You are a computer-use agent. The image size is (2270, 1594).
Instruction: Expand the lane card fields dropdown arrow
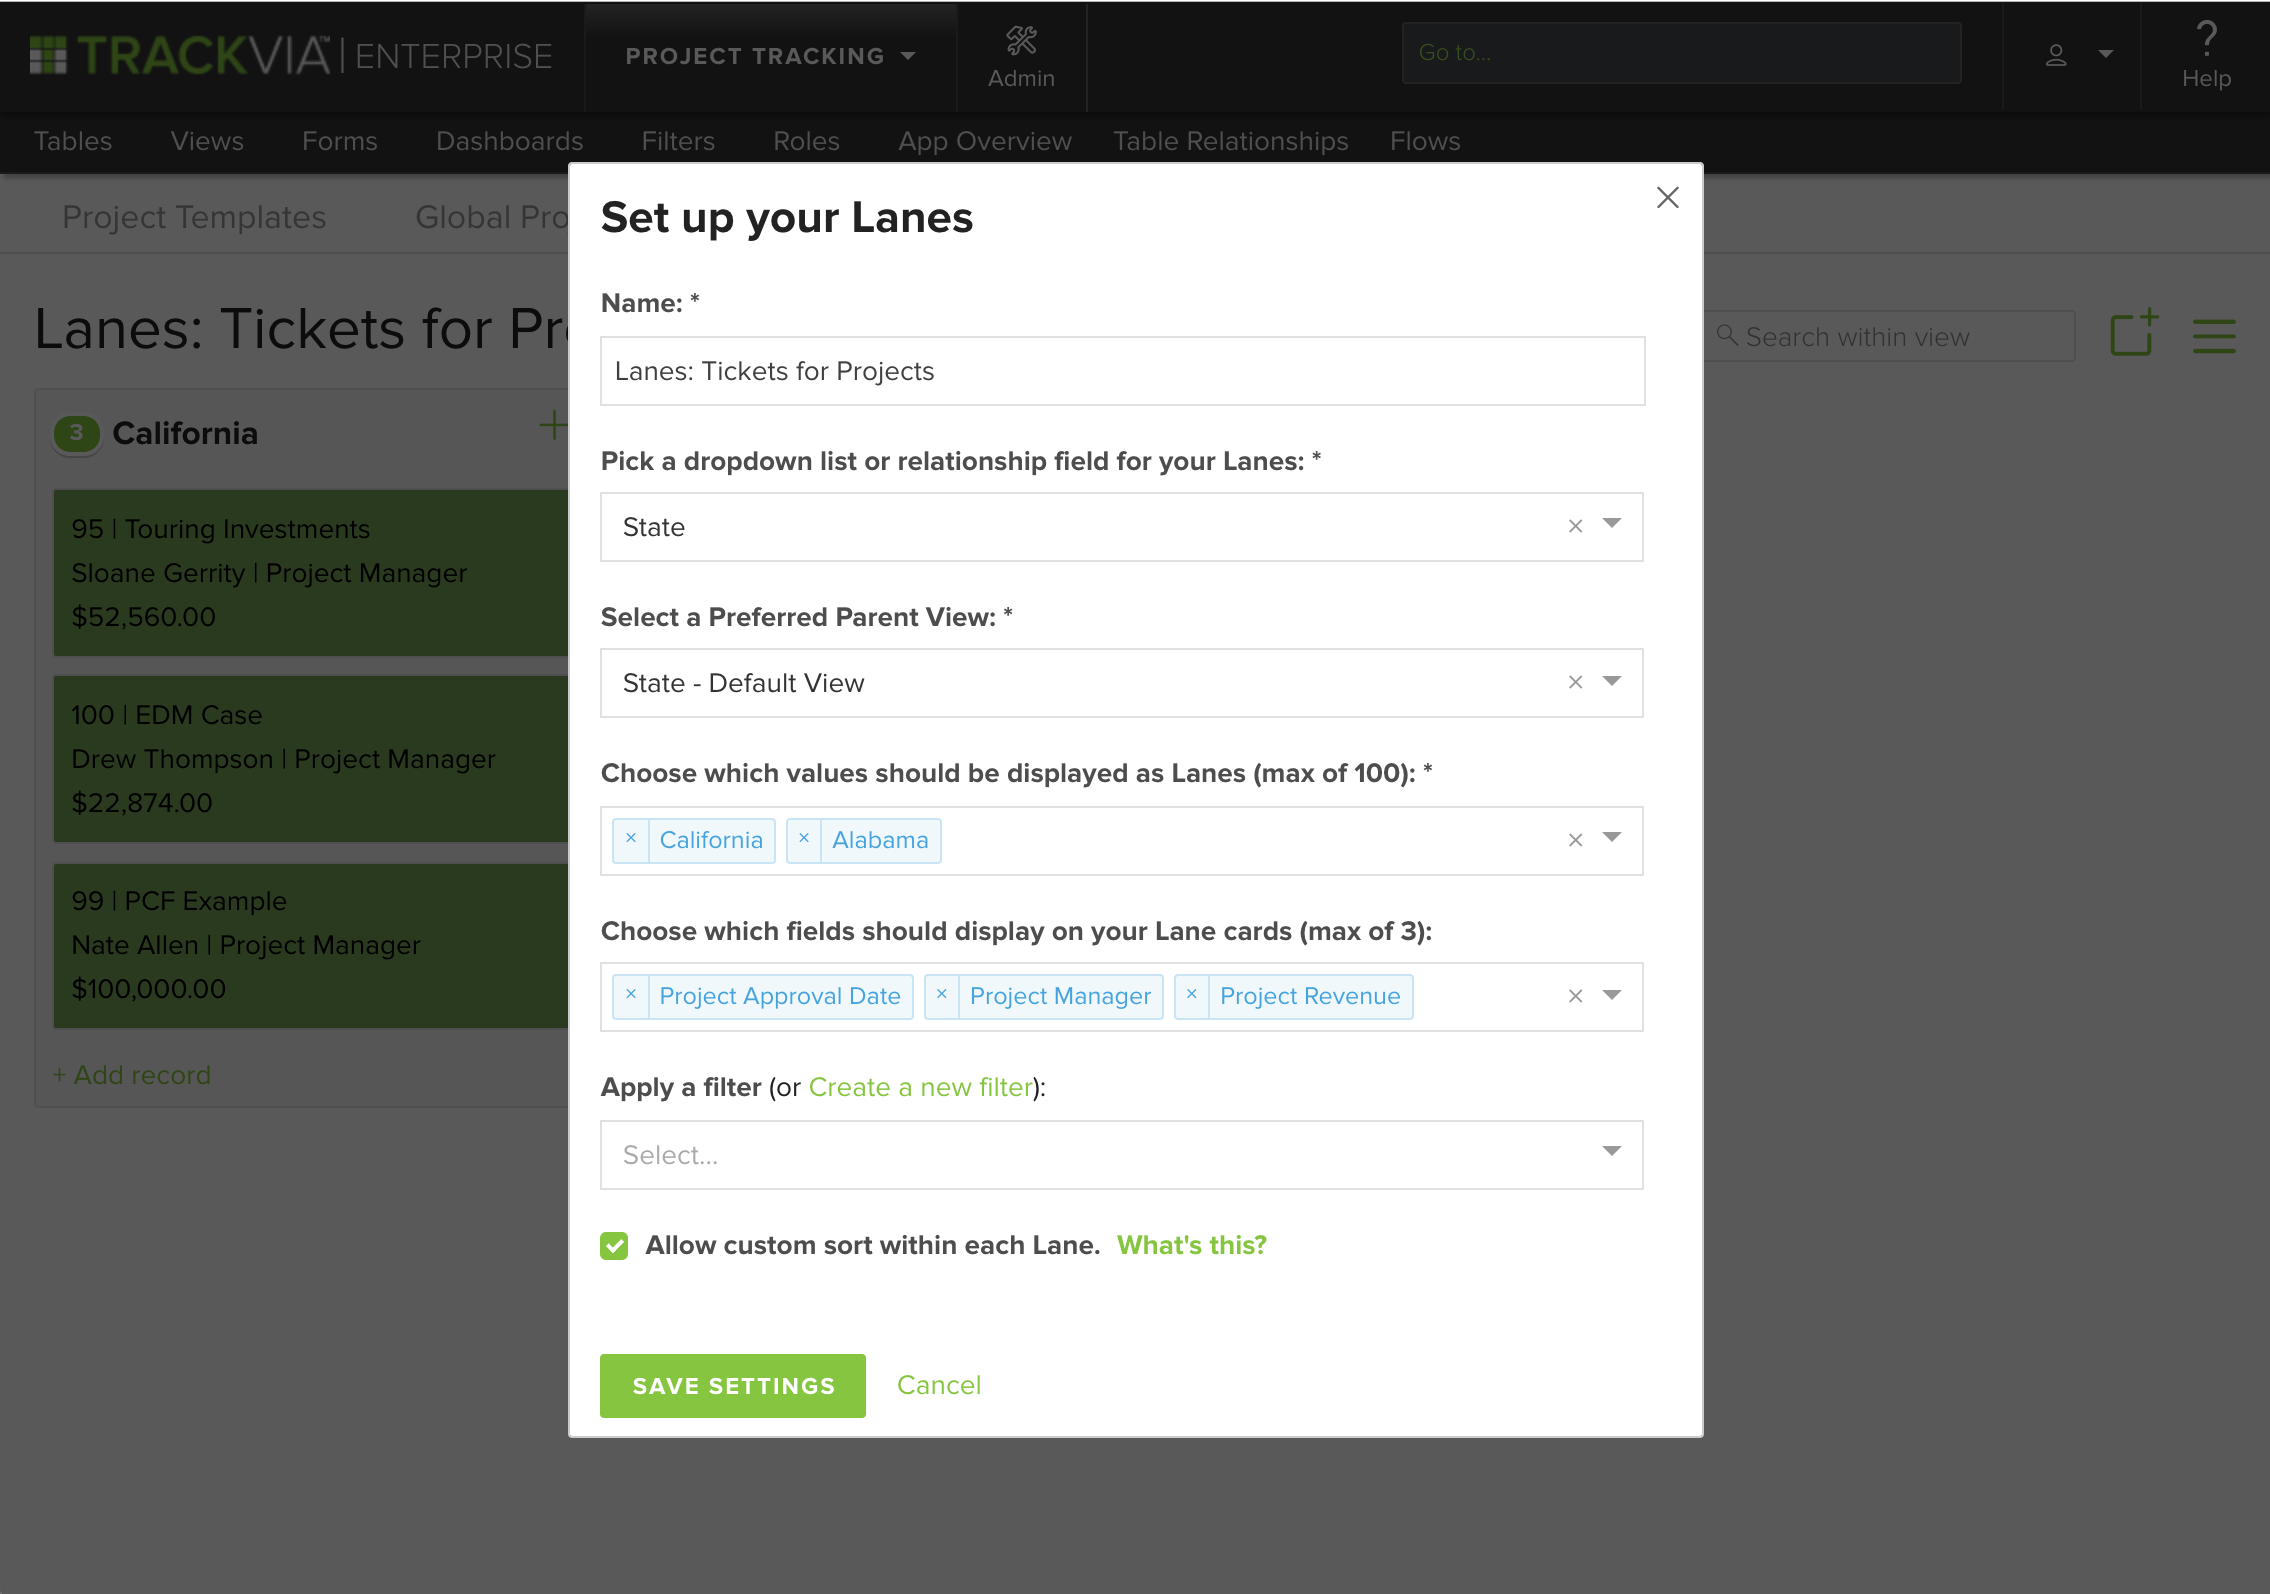click(x=1612, y=995)
